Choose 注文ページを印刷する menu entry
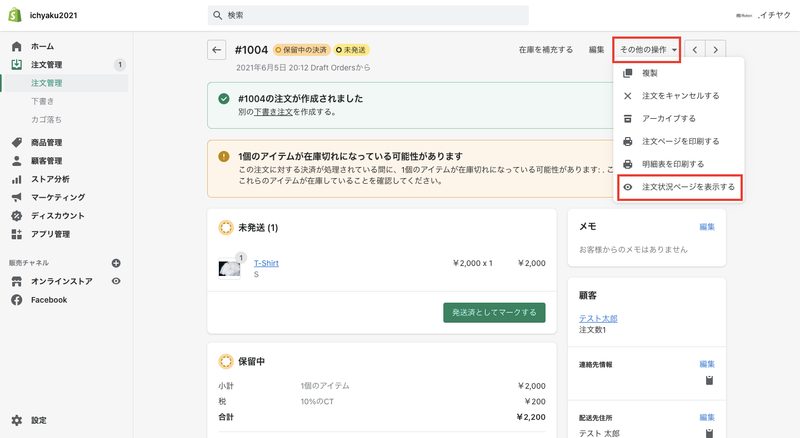800x438 pixels. pyautogui.click(x=679, y=141)
